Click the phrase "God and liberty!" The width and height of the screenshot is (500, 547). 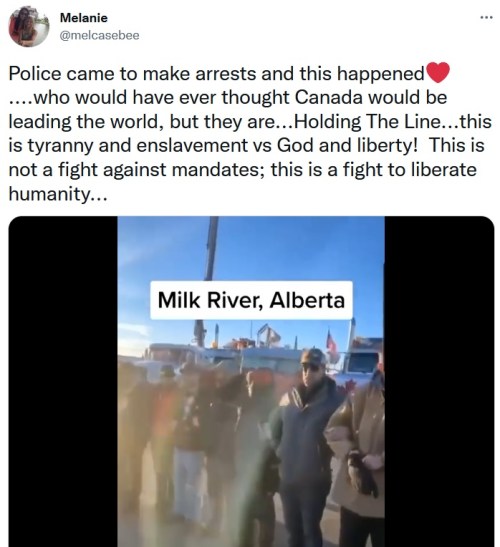coord(347,145)
